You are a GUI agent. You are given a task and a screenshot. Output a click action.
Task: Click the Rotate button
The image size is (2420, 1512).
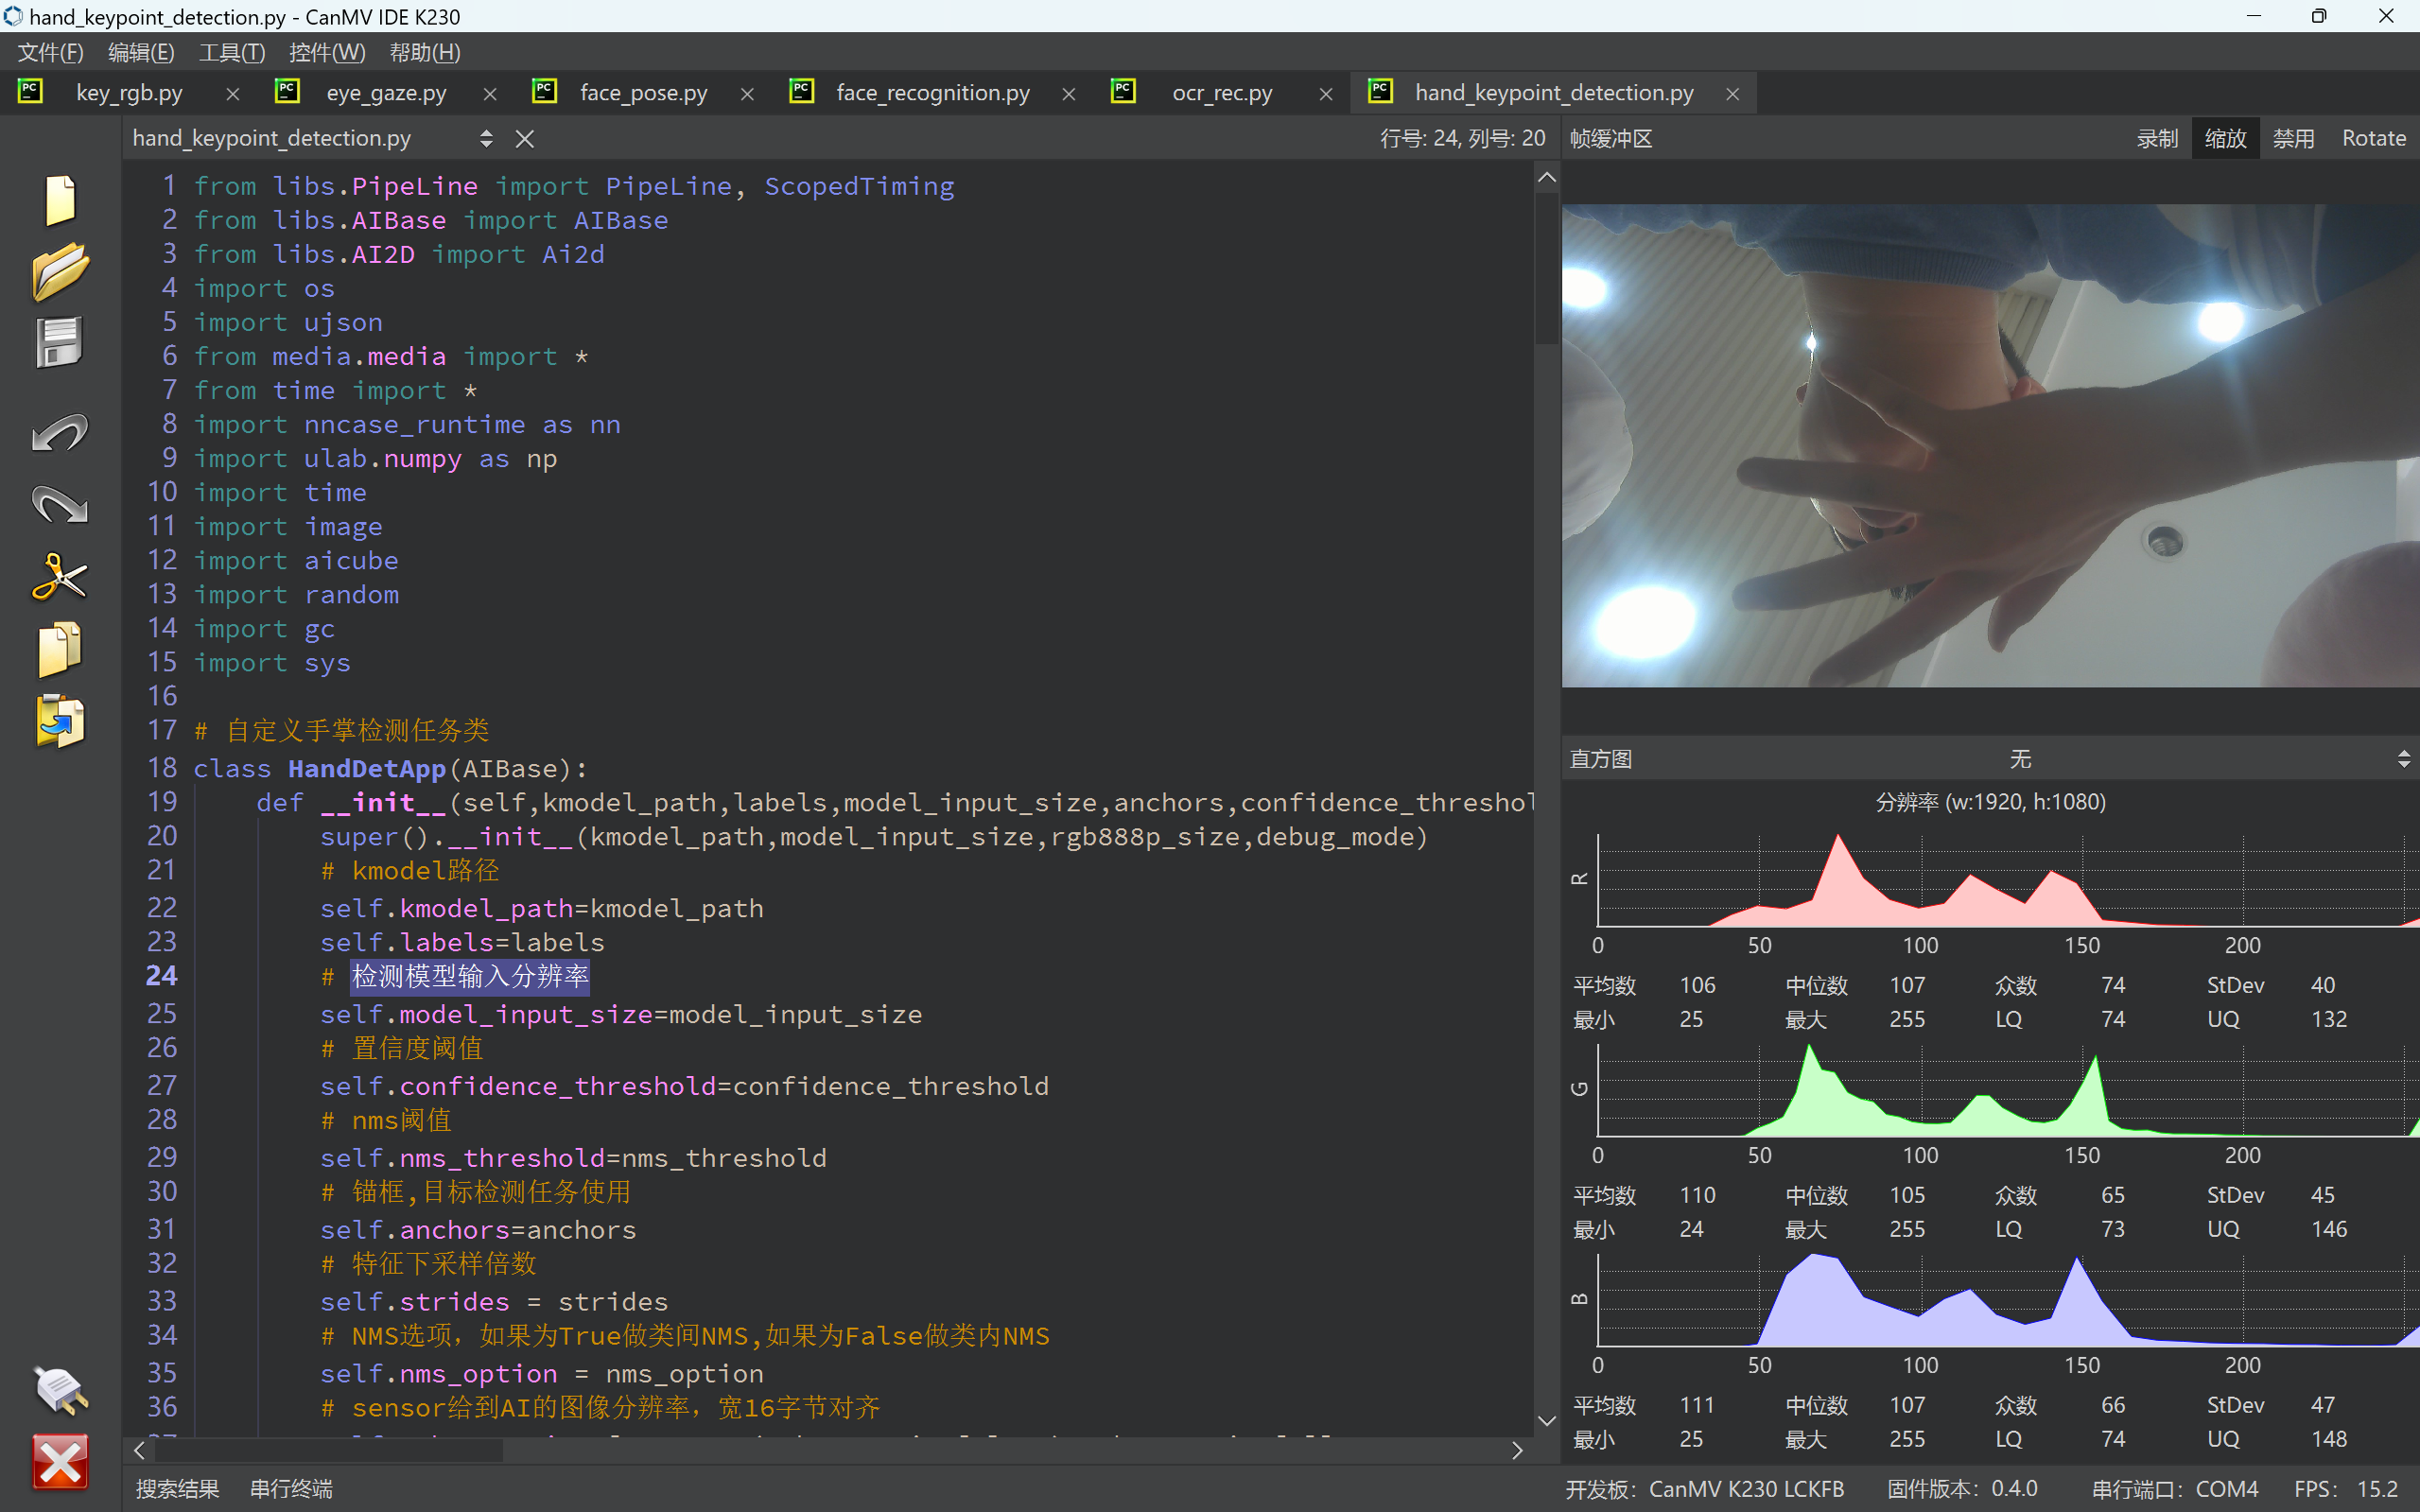pyautogui.click(x=2373, y=138)
